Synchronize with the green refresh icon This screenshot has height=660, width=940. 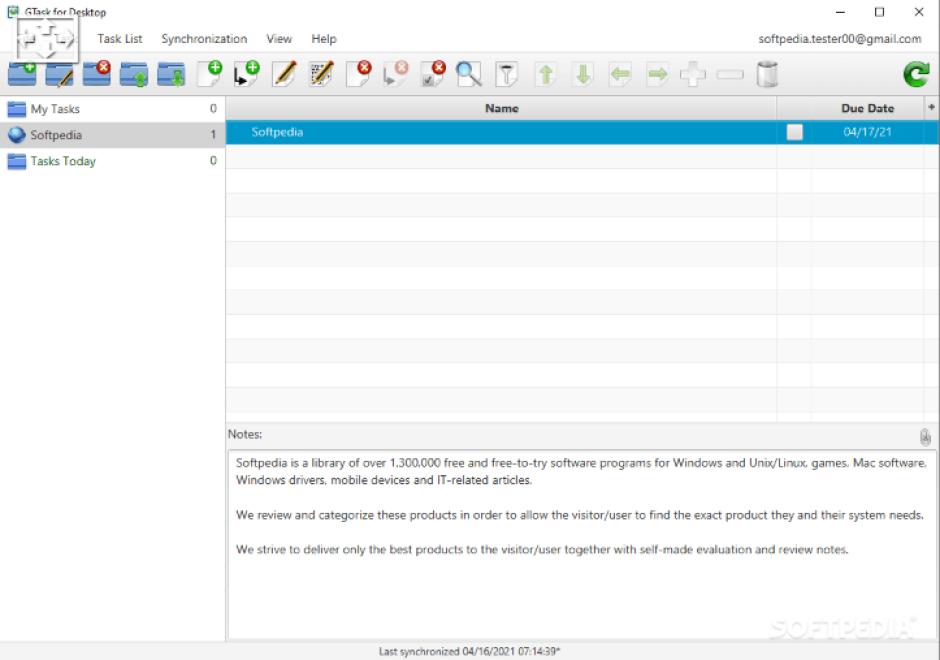916,74
